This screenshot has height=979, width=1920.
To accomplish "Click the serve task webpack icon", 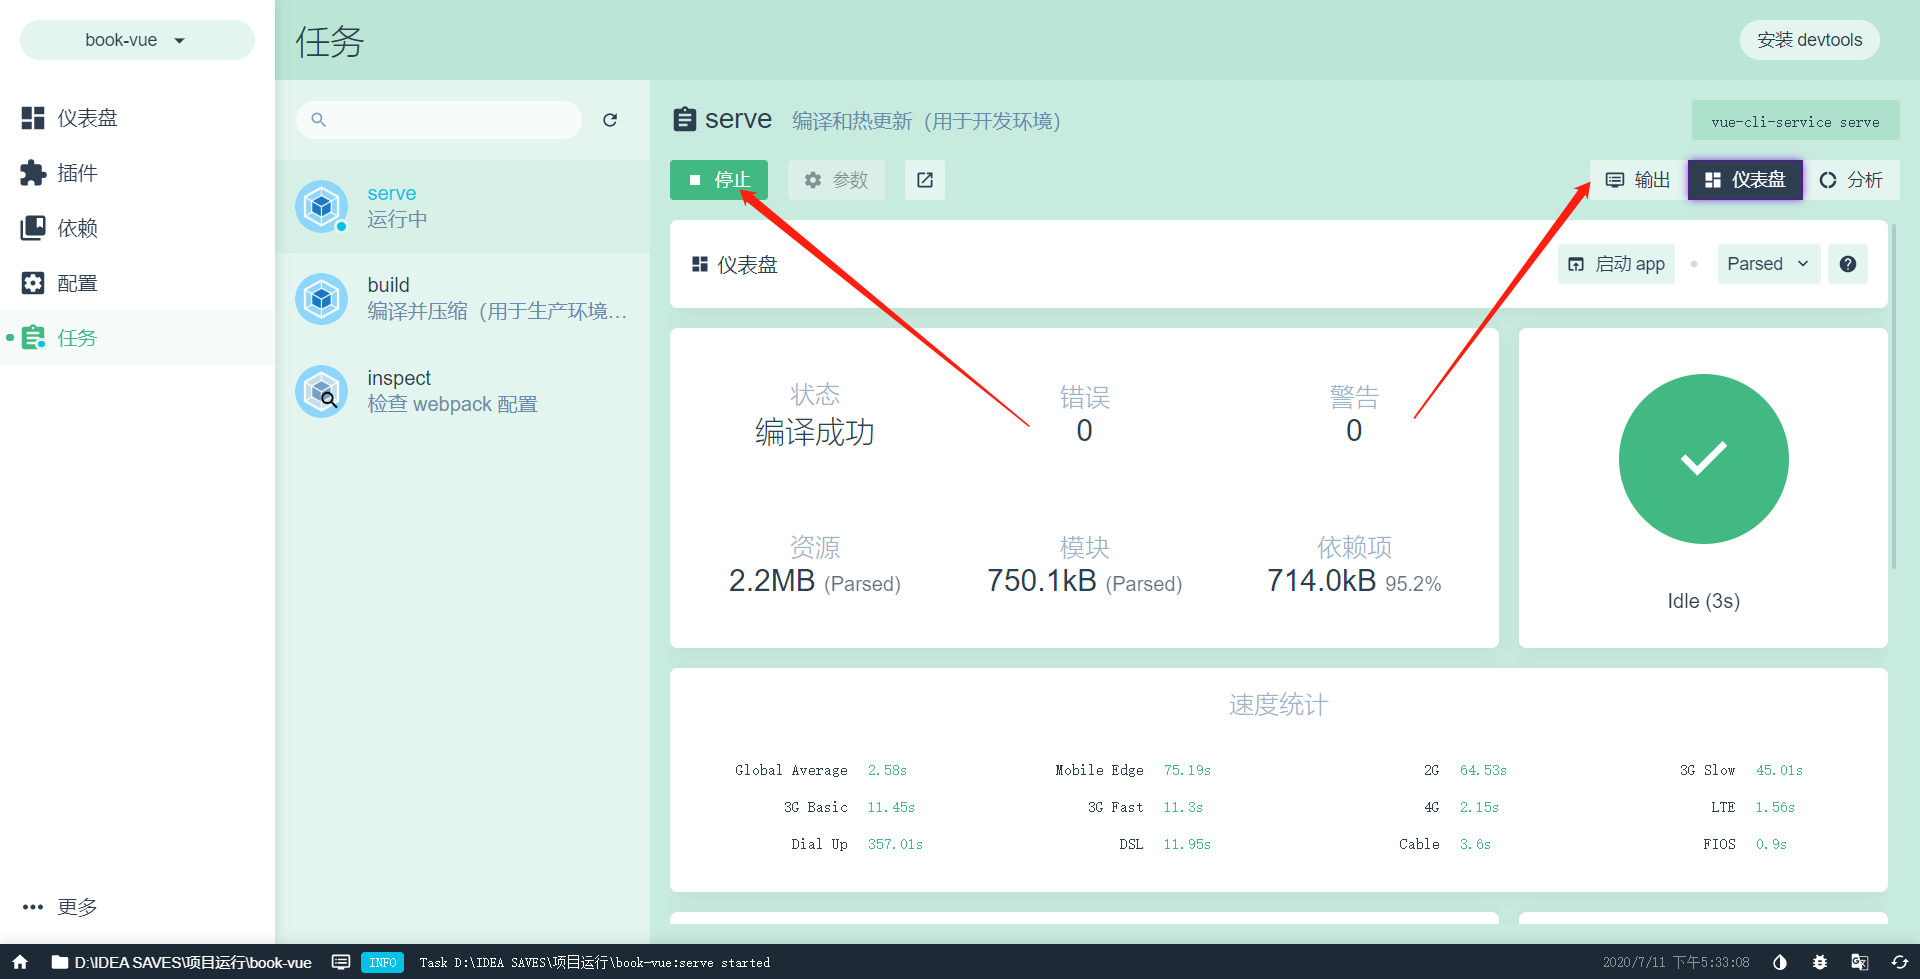I will tap(322, 206).
